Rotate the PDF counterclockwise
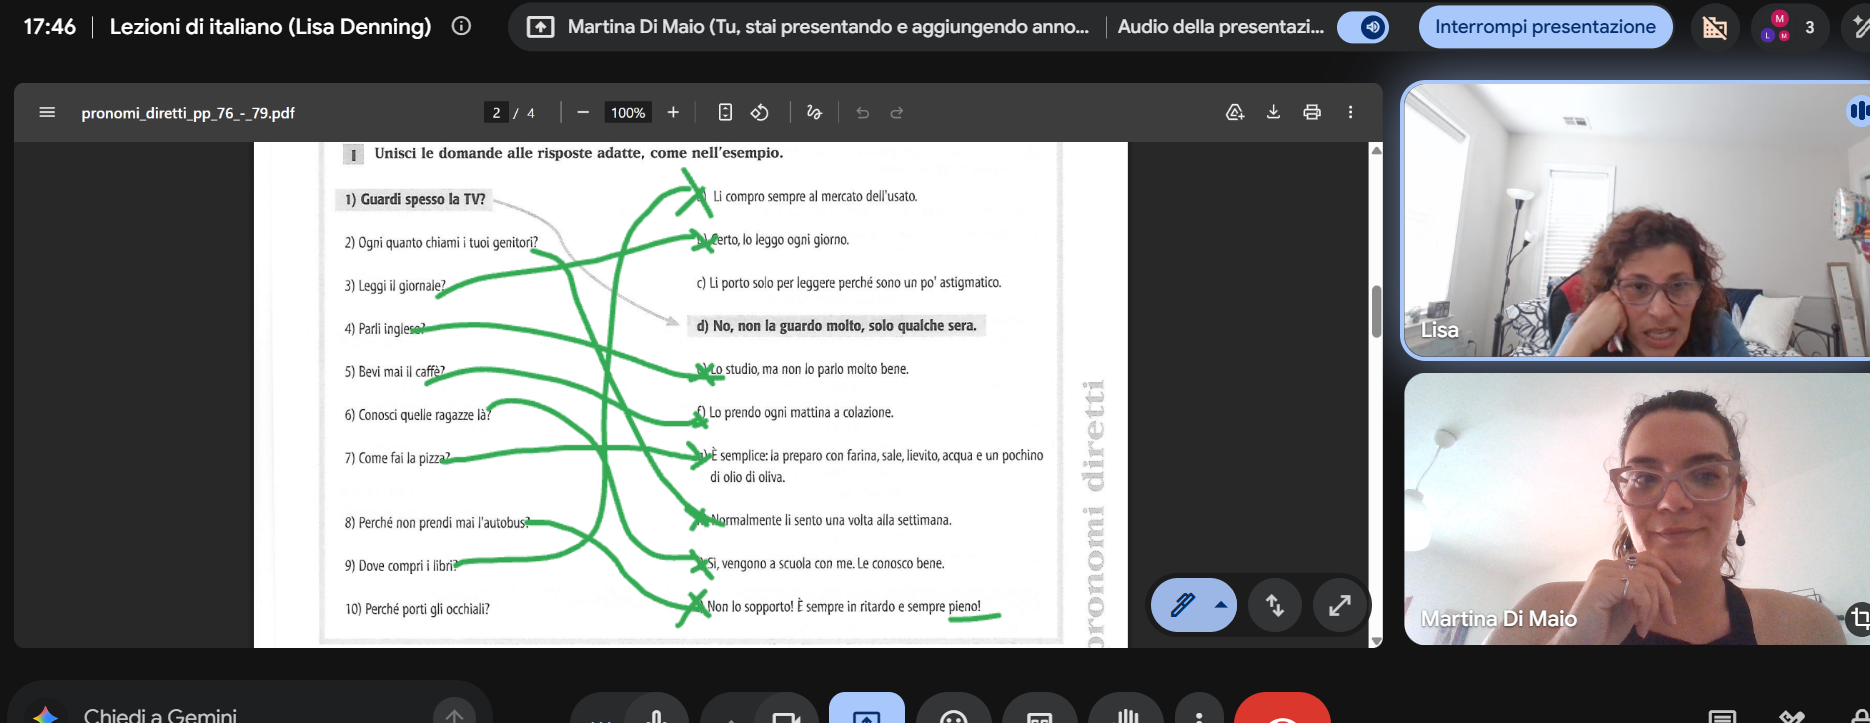 760,112
